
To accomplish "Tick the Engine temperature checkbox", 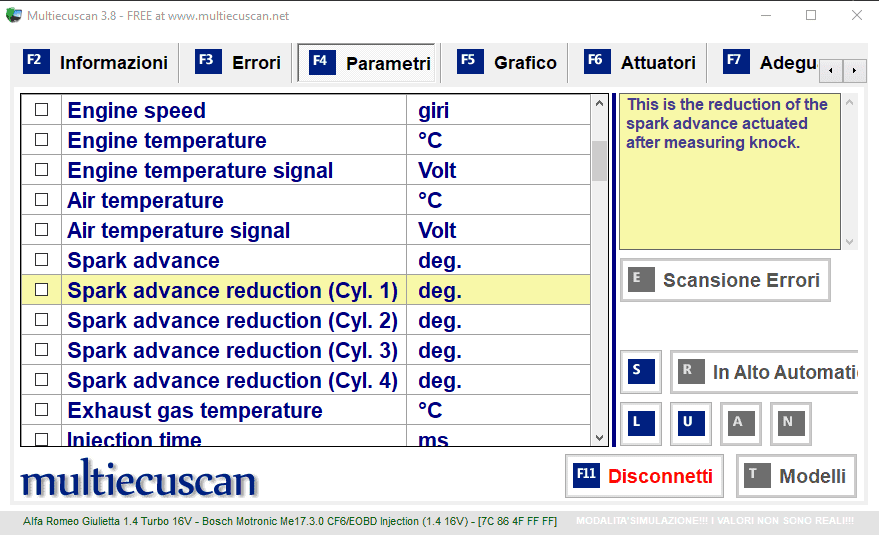I will tap(41, 140).
